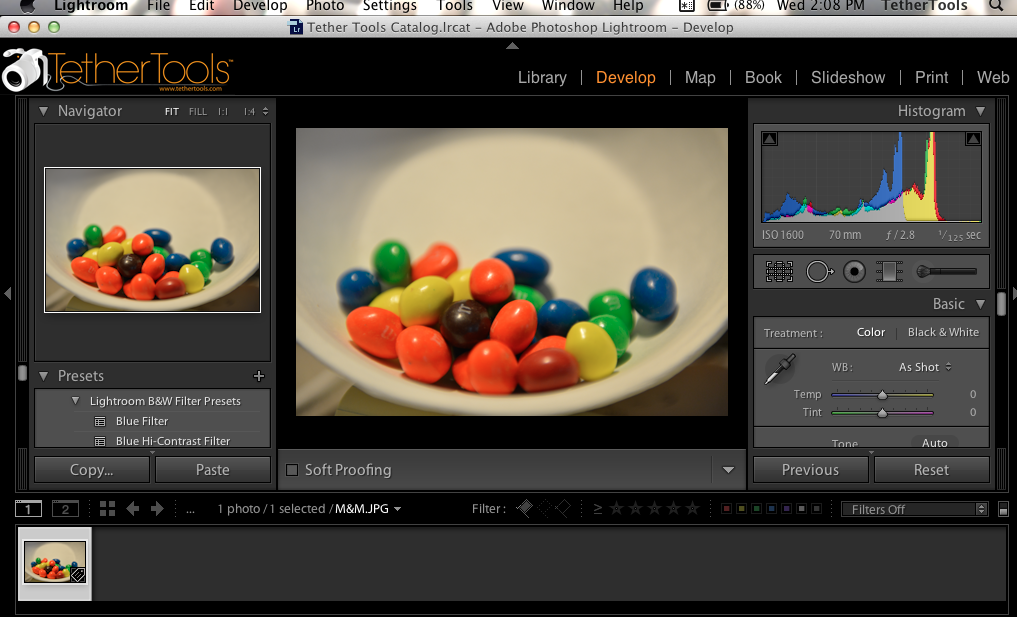The height and width of the screenshot is (617, 1017).
Task: Open the Filters Off dropdown
Action: pos(913,509)
